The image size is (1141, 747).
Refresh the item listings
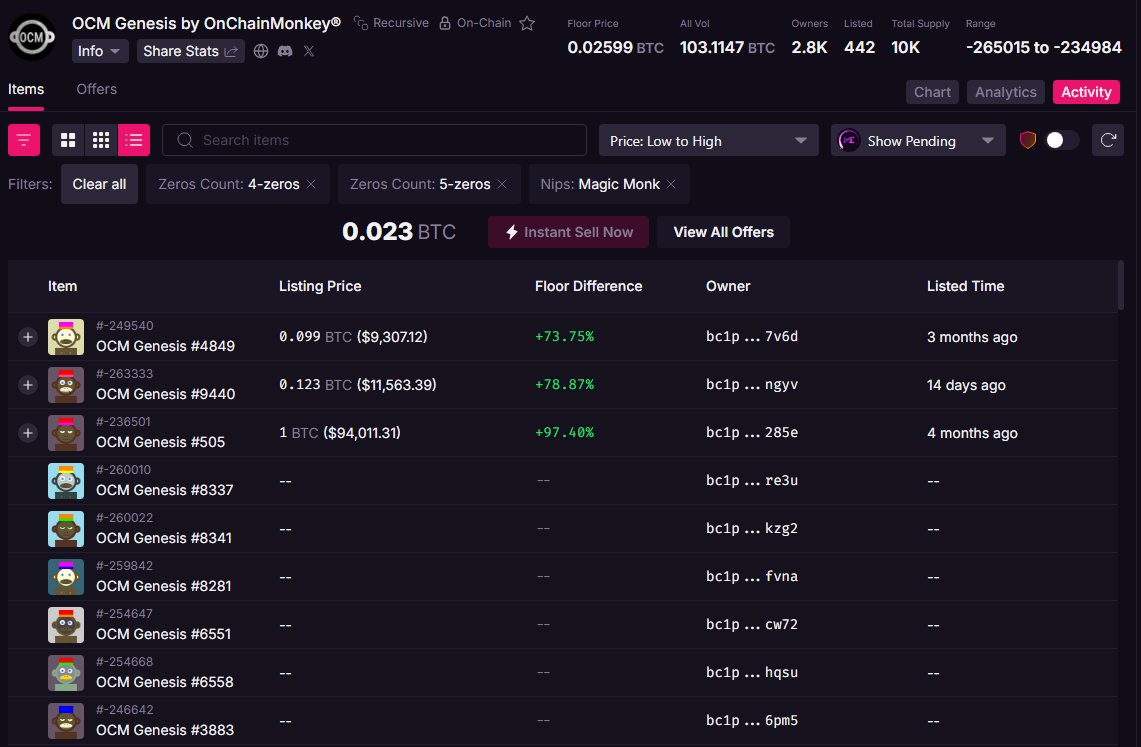[1108, 140]
